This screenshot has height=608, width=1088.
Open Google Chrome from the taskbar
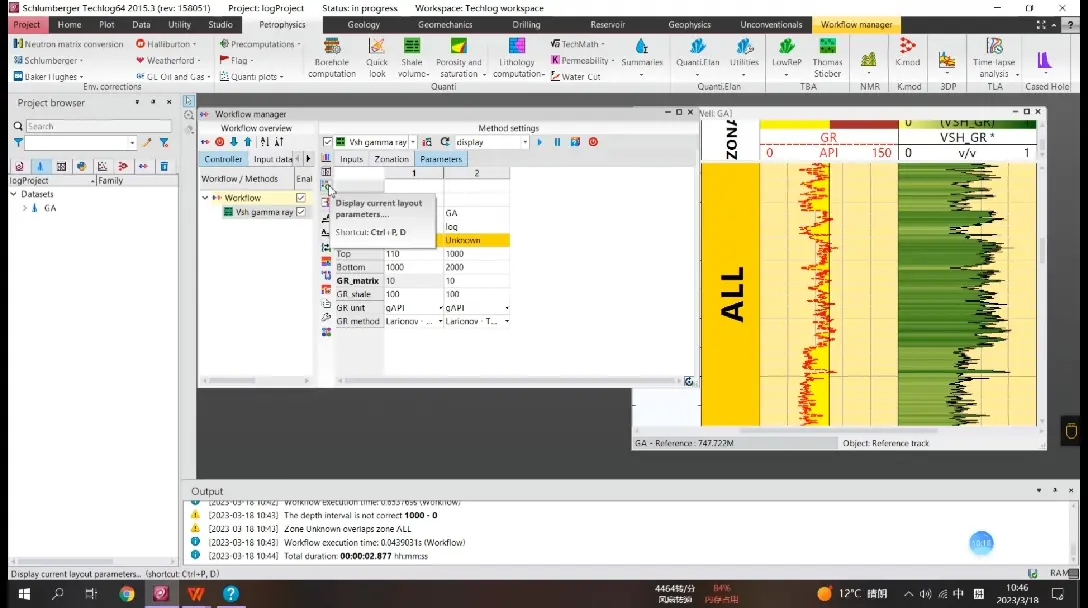pyautogui.click(x=126, y=594)
